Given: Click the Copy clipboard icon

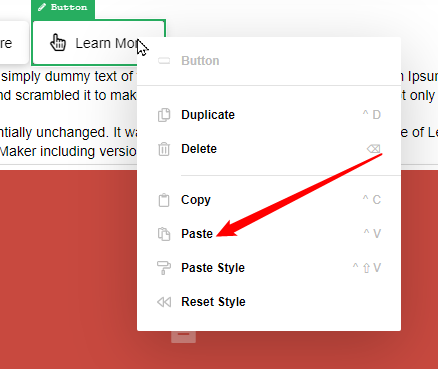Looking at the screenshot, I should [164, 200].
